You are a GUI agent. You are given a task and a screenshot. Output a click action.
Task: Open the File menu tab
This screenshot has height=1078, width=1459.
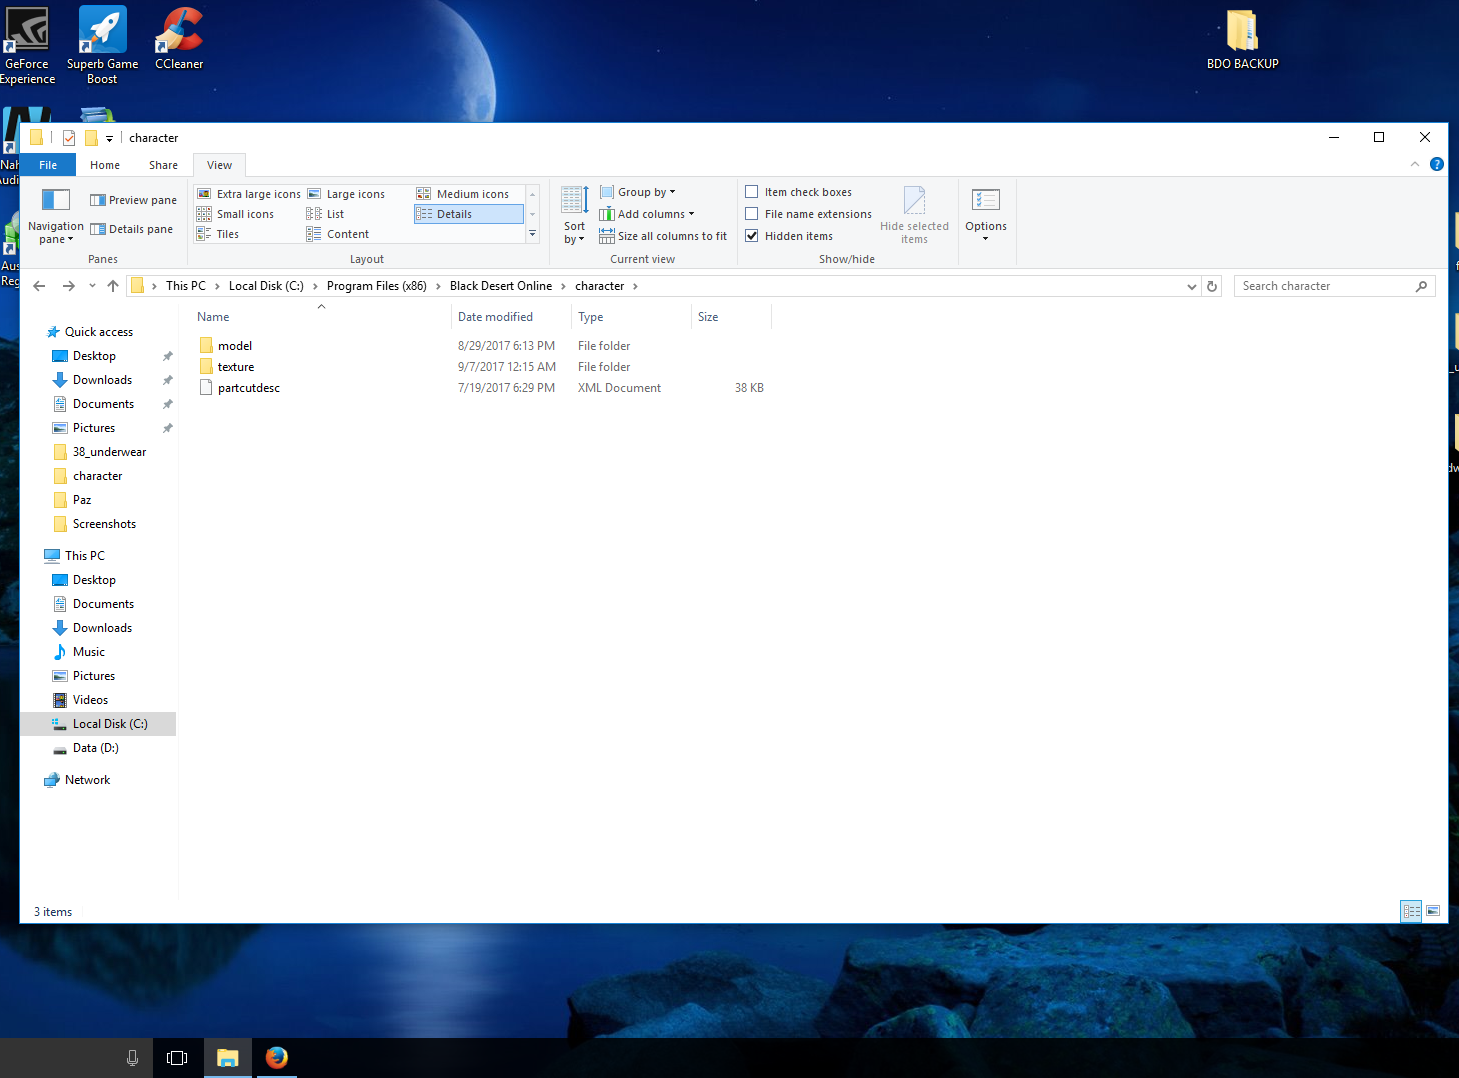click(x=48, y=165)
